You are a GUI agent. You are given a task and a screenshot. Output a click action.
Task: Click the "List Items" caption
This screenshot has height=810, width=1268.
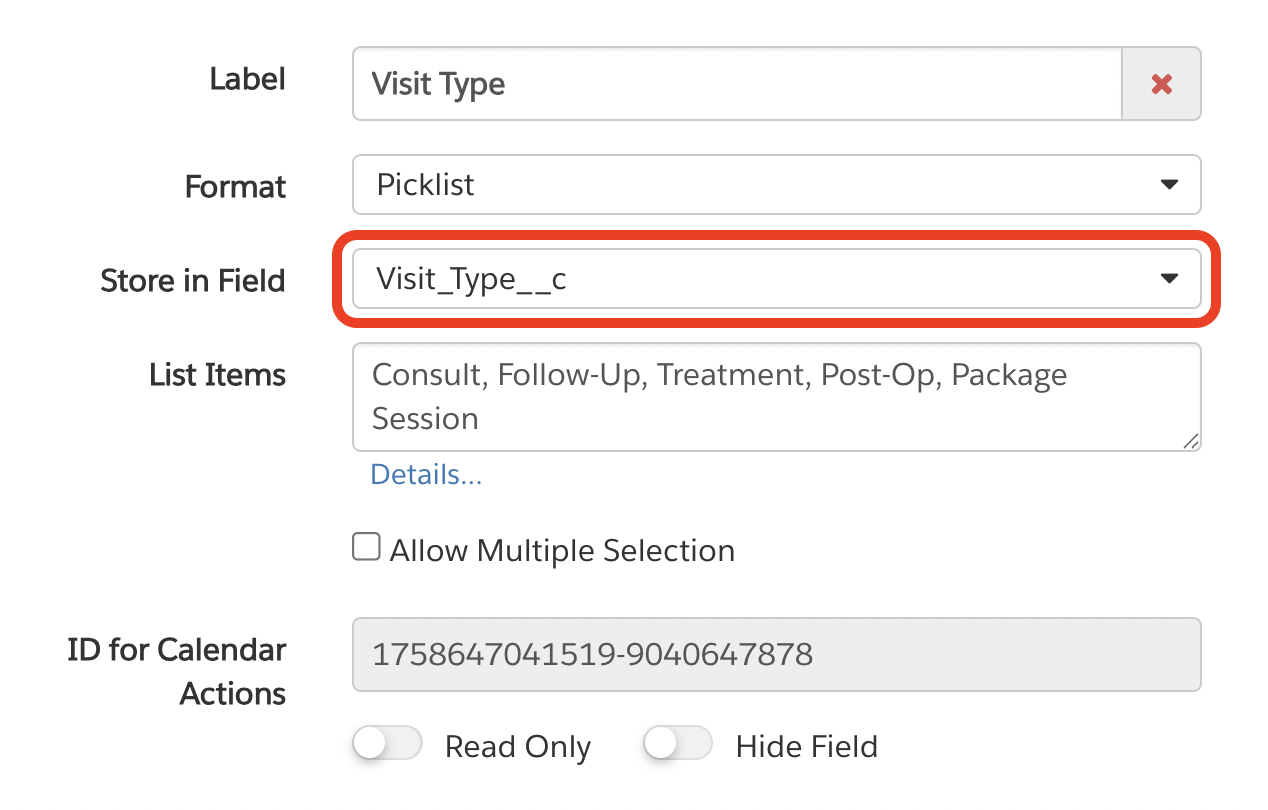(x=217, y=375)
